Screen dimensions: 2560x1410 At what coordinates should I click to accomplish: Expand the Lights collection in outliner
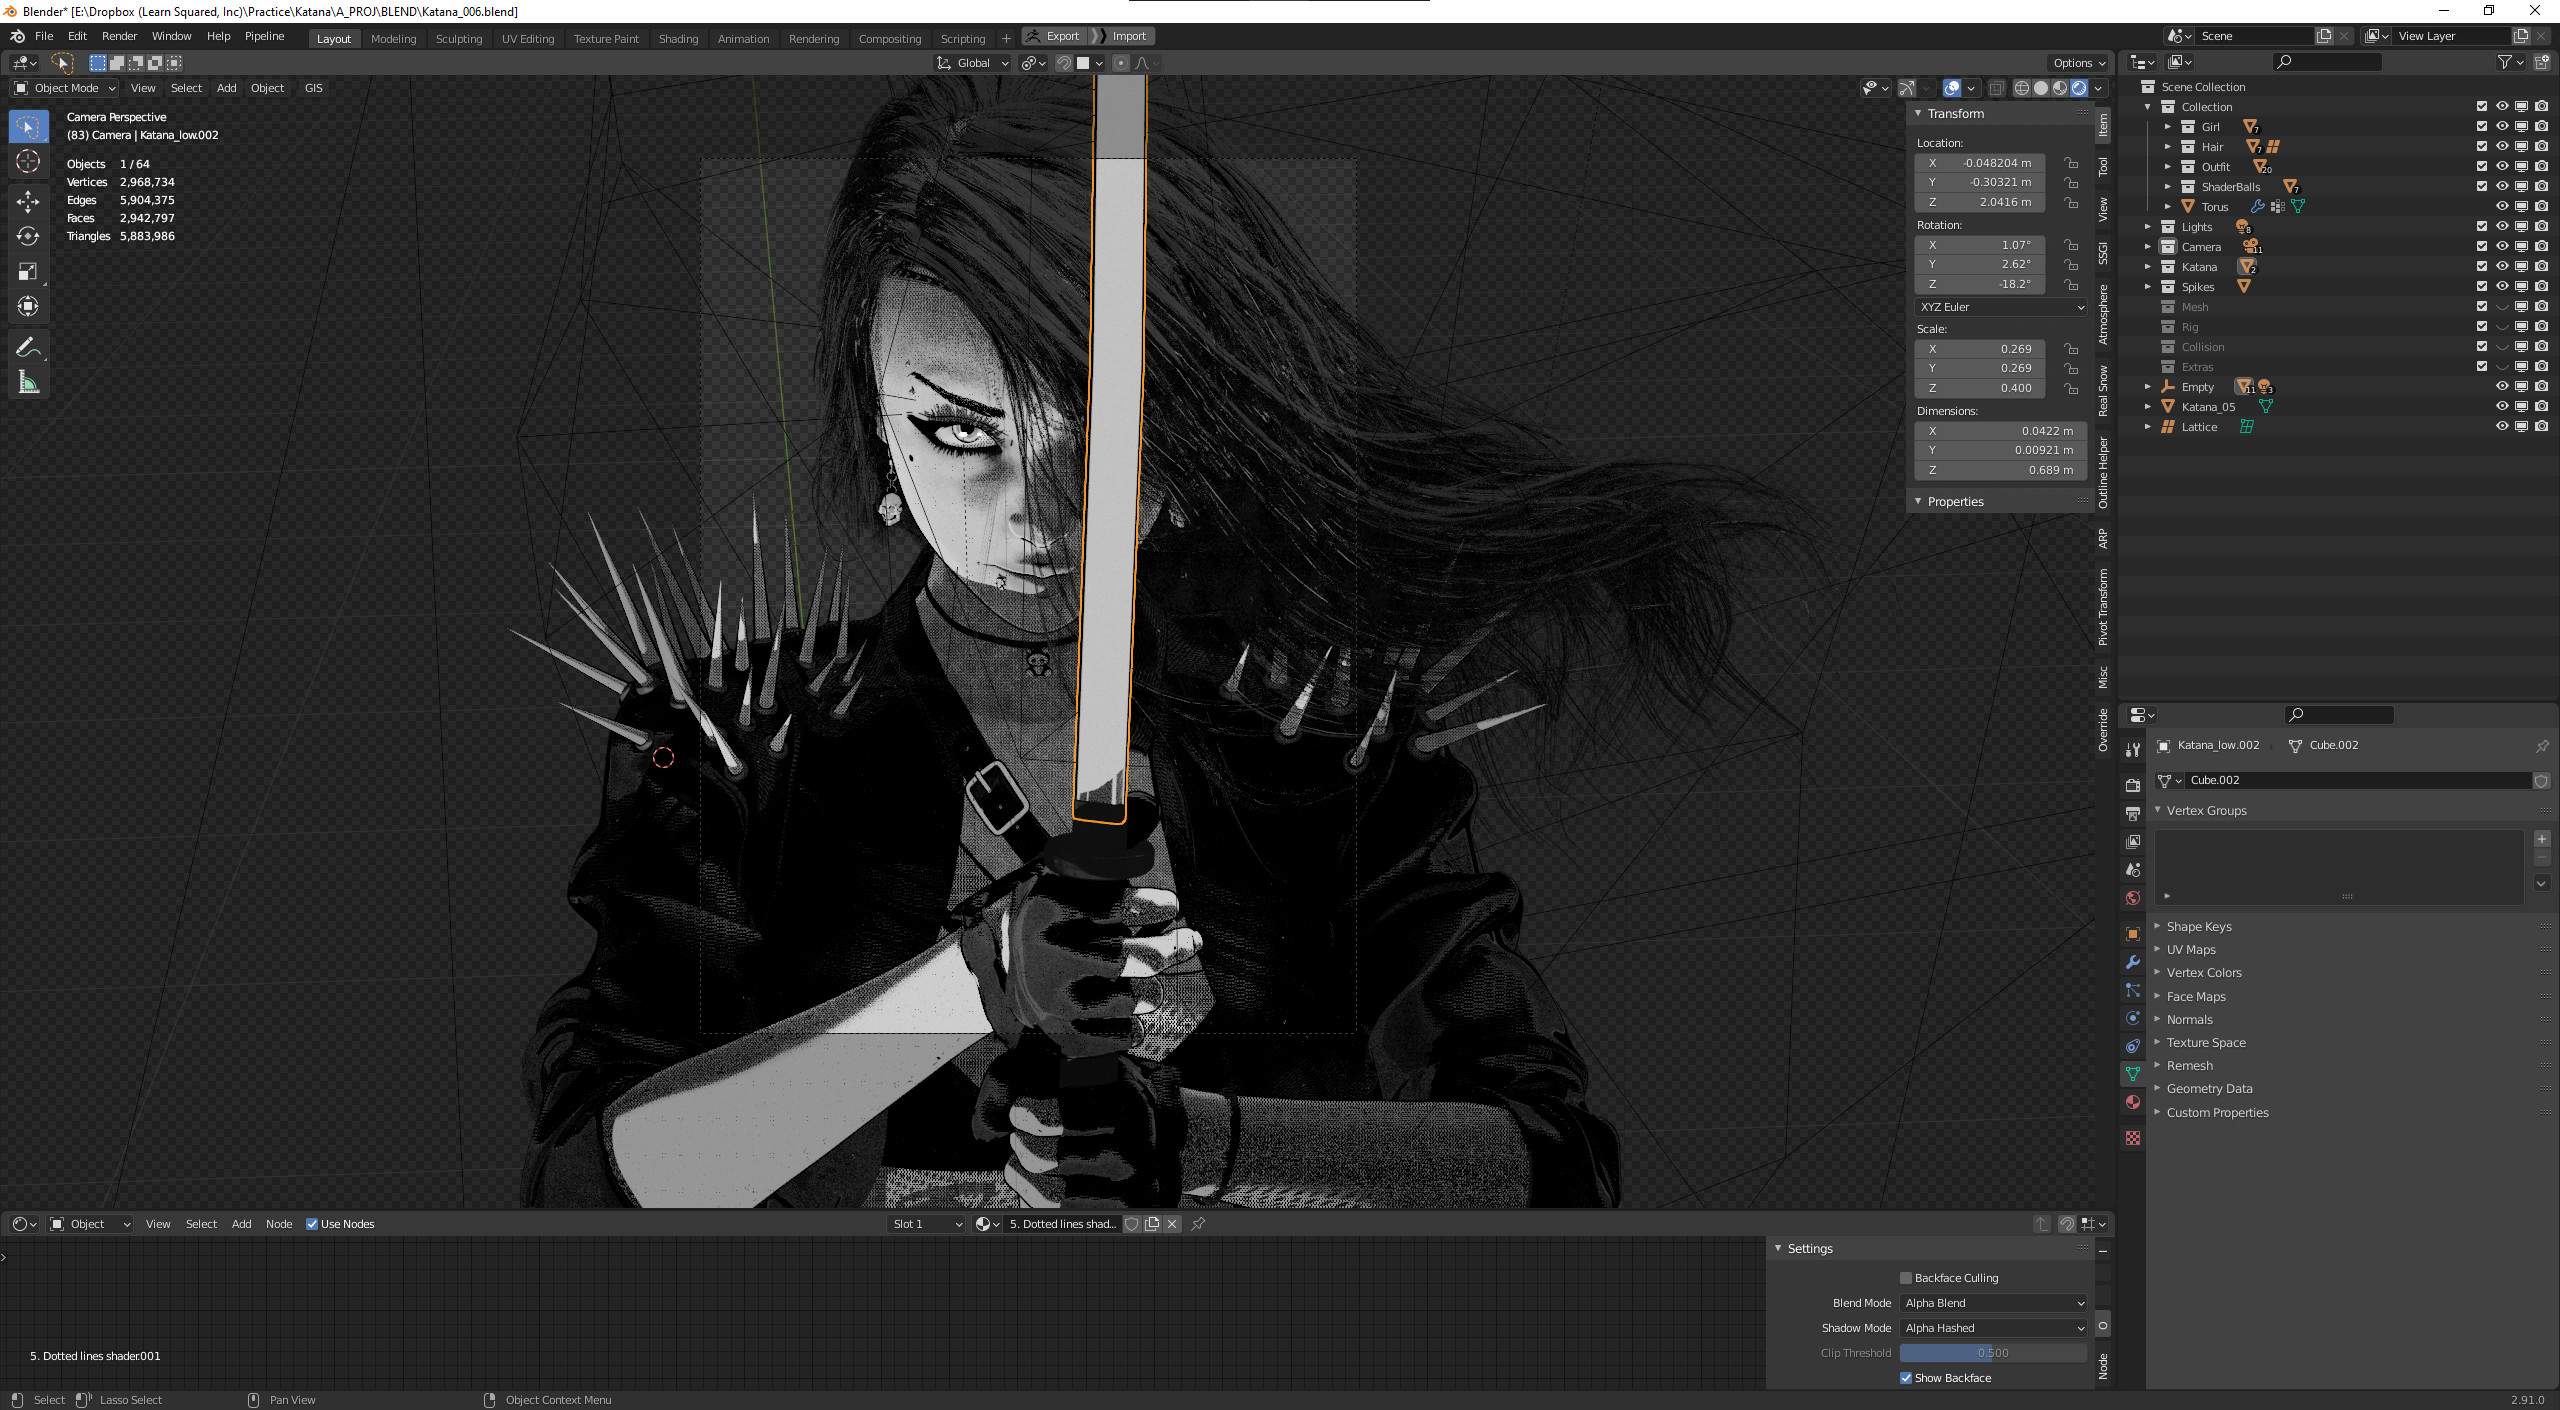[2148, 227]
